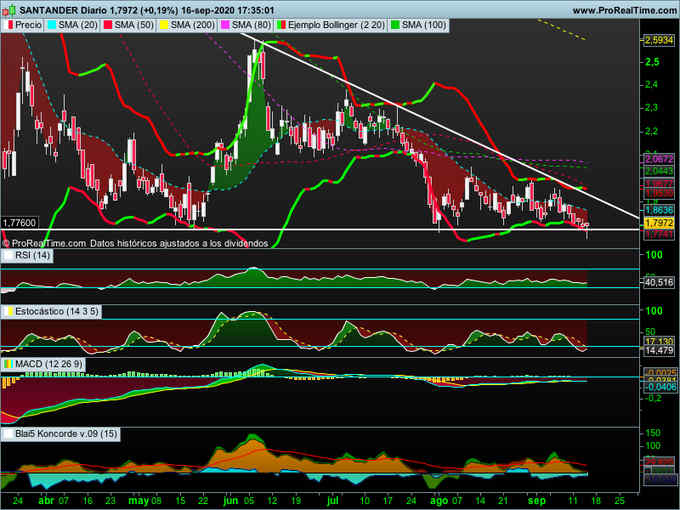This screenshot has height=510, width=680.
Task: Click the Estocástico yellow-white icon
Action: click(8, 311)
